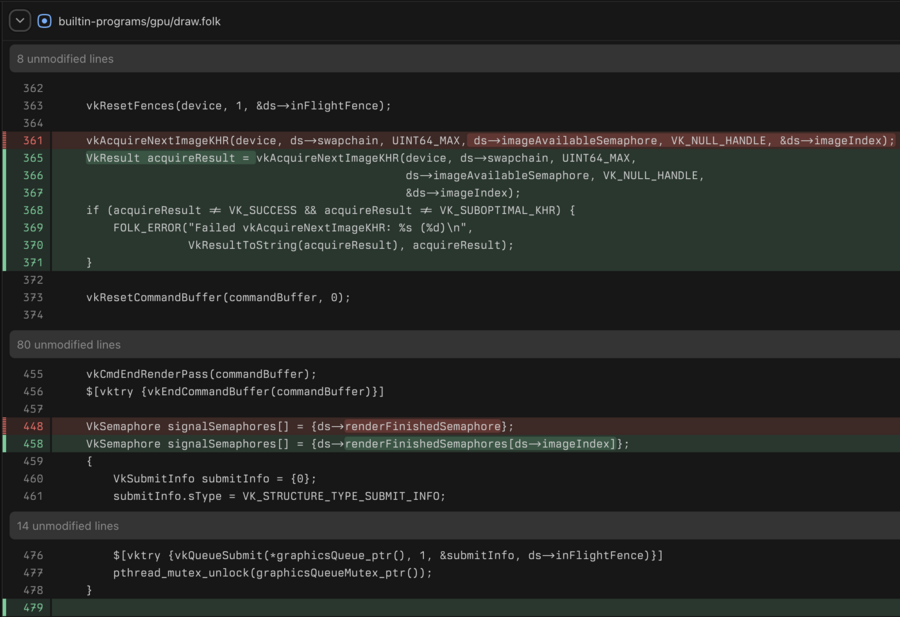Click line number 363 in gutter
This screenshot has width=900, height=617.
coord(33,106)
